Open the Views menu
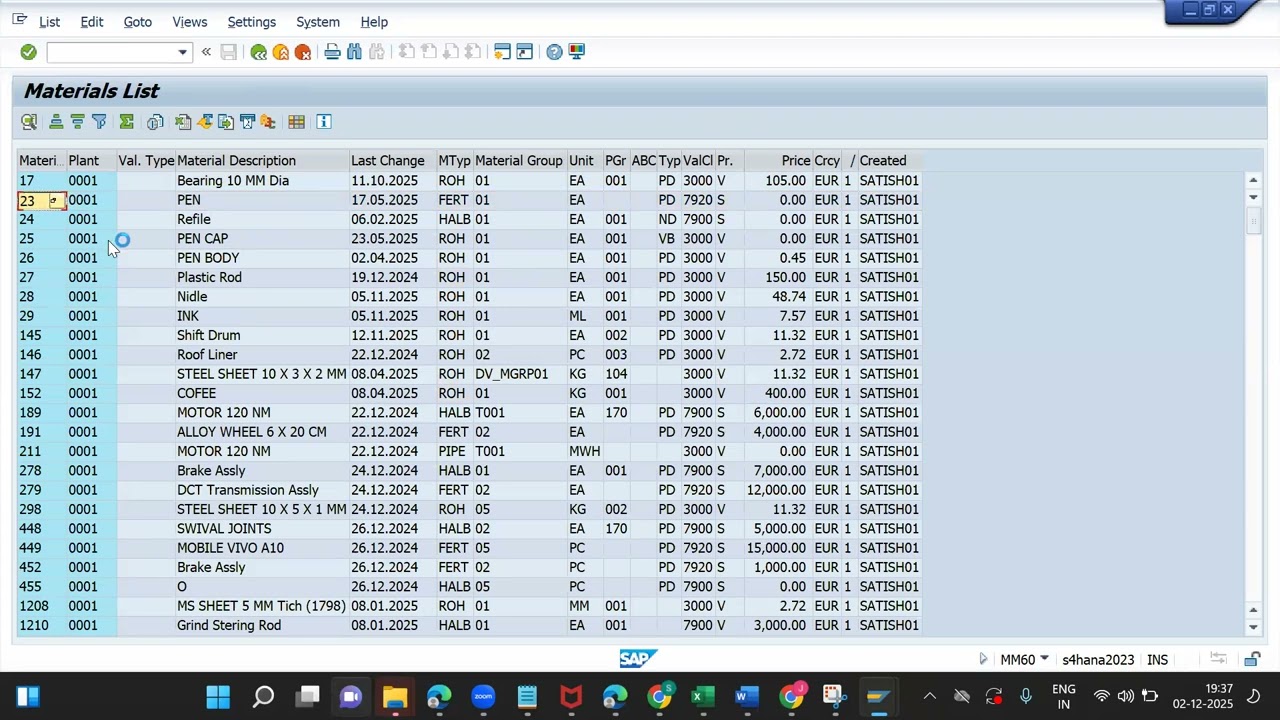 (190, 22)
